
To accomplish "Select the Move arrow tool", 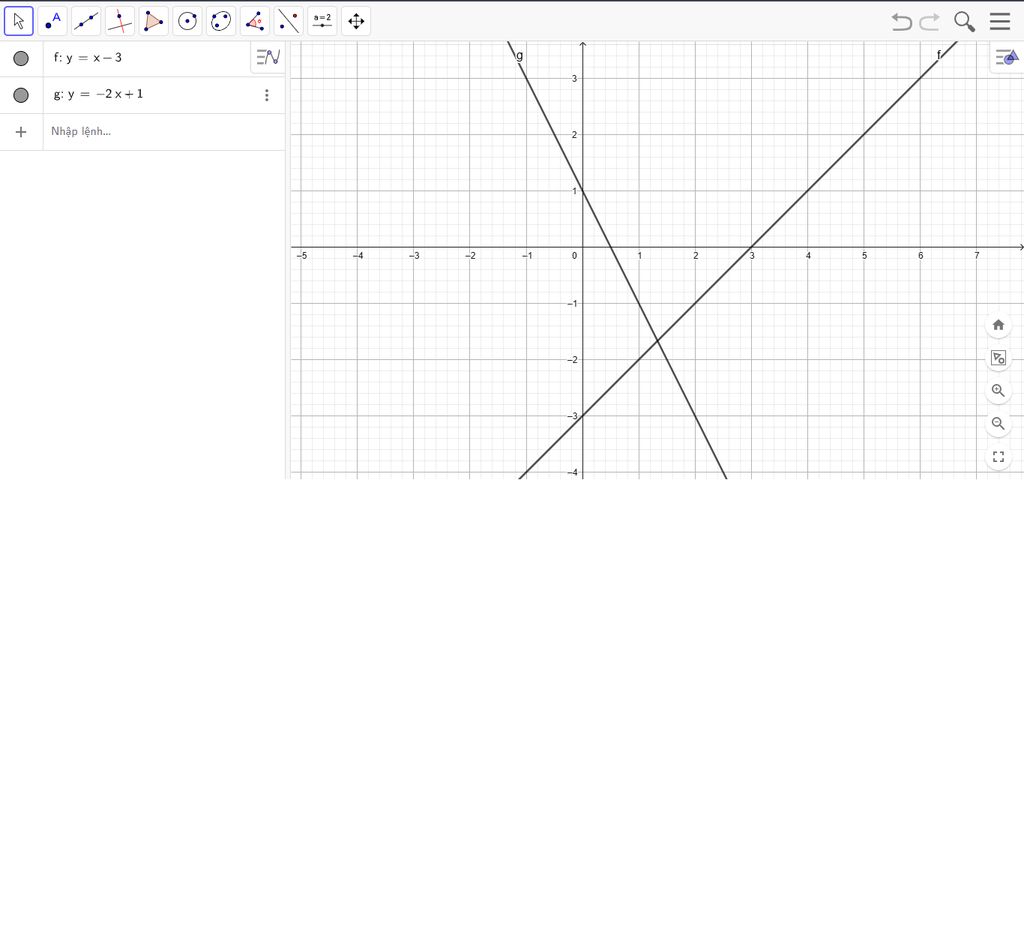I will (18, 22).
